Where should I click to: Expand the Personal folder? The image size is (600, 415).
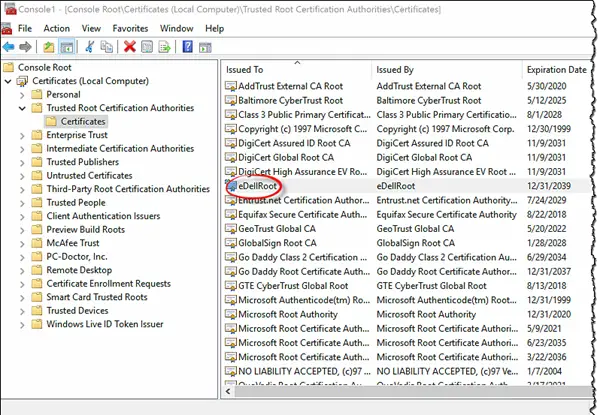pyautogui.click(x=22, y=95)
